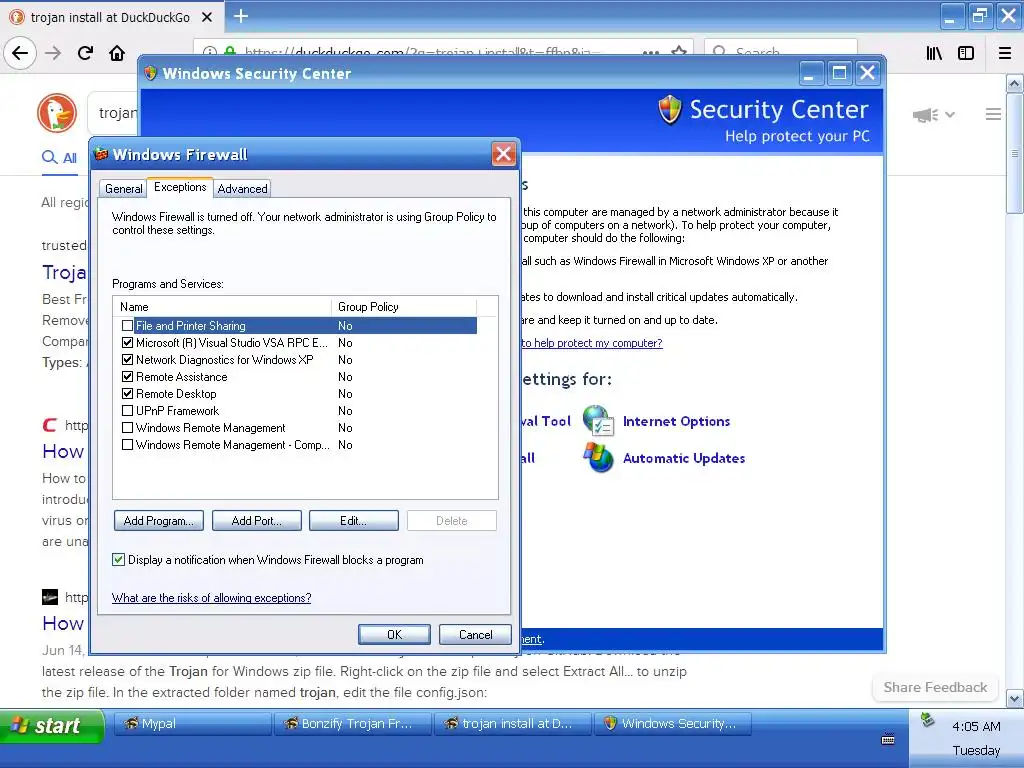Open Internet Options link in Security Center
This screenshot has width=1024, height=768.
pyautogui.click(x=677, y=421)
